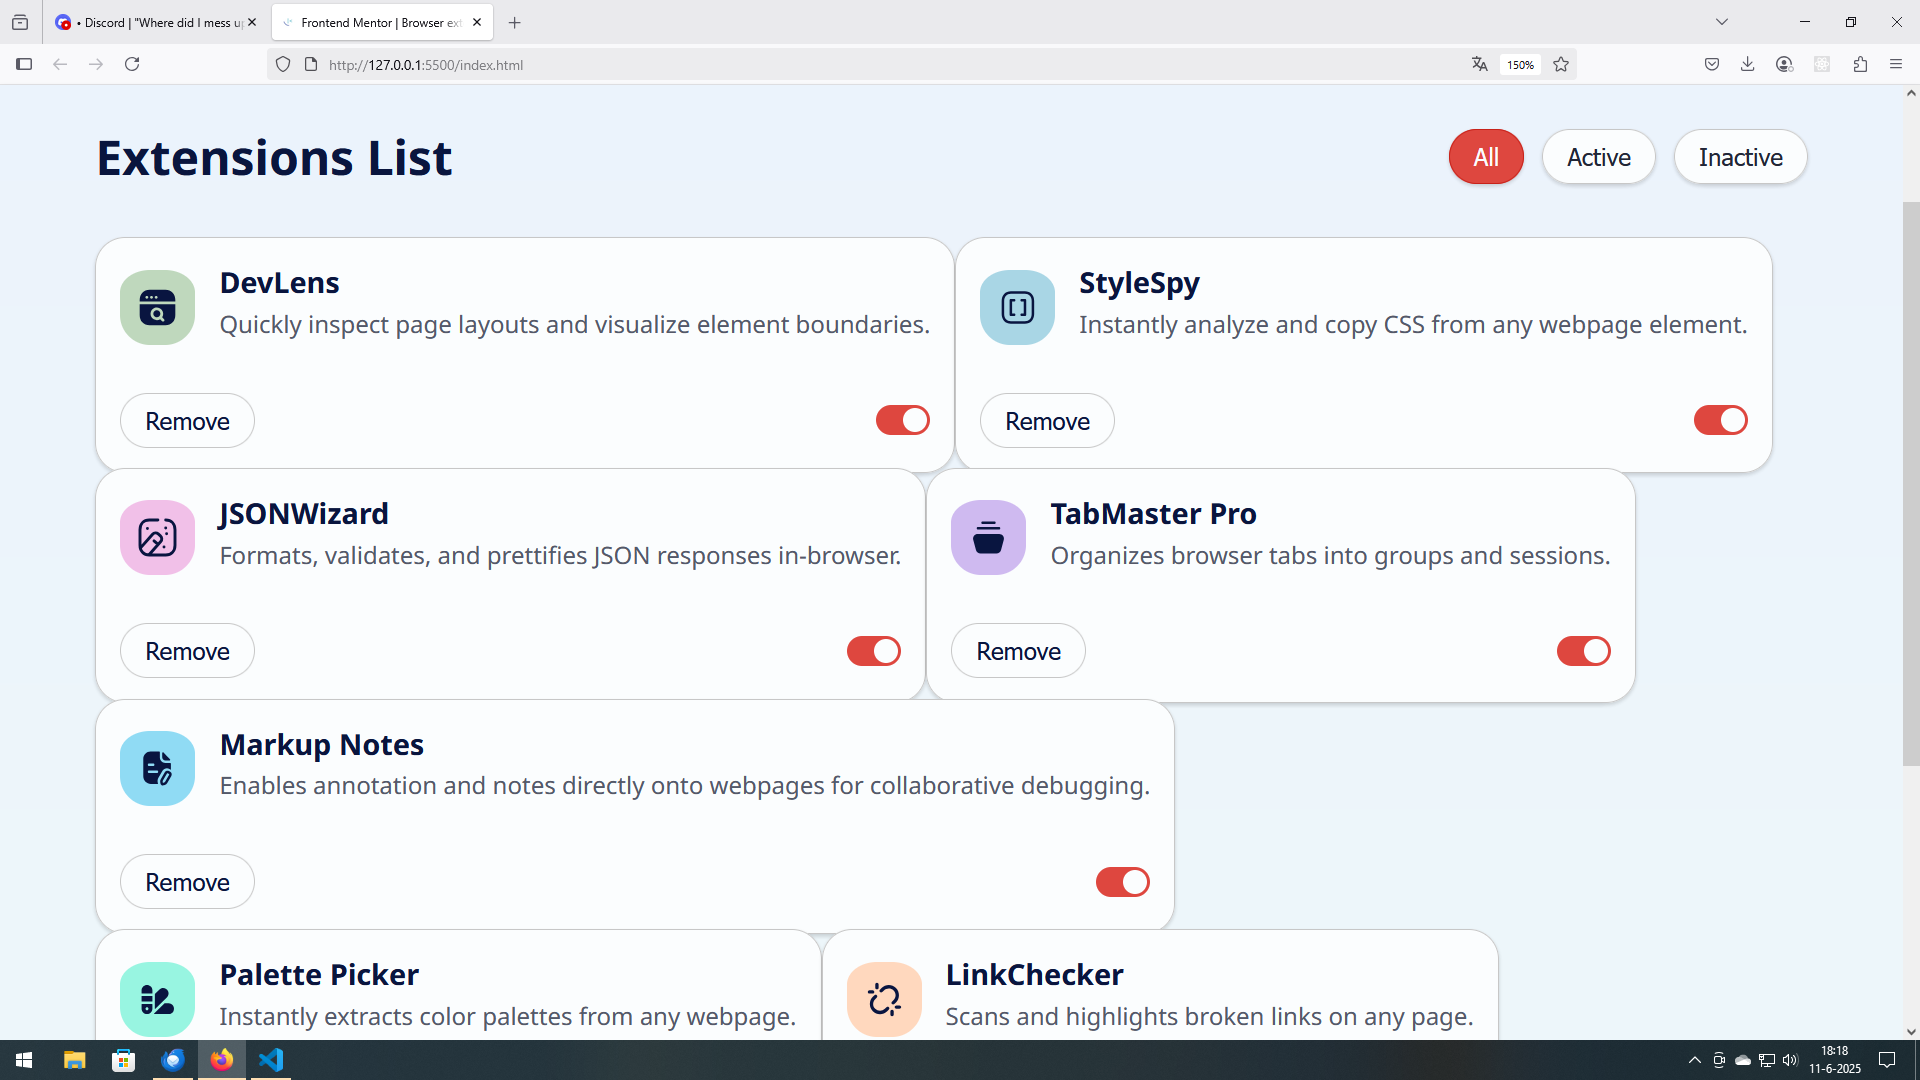Remove the JSONWizard extension

187,651
